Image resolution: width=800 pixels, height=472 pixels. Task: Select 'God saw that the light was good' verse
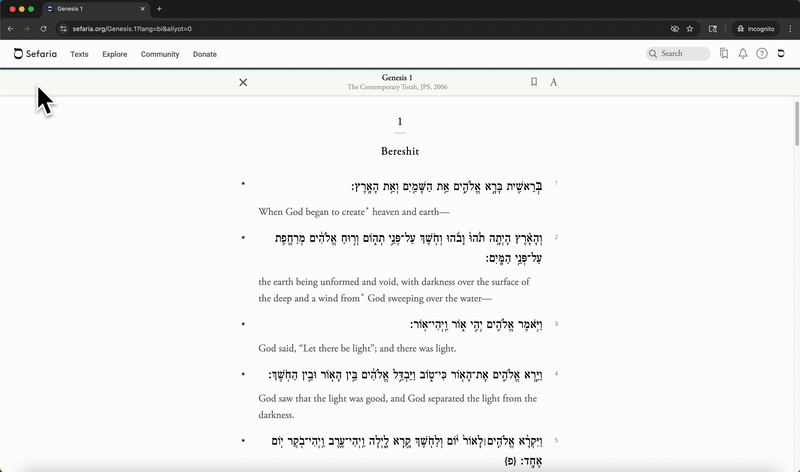point(397,407)
